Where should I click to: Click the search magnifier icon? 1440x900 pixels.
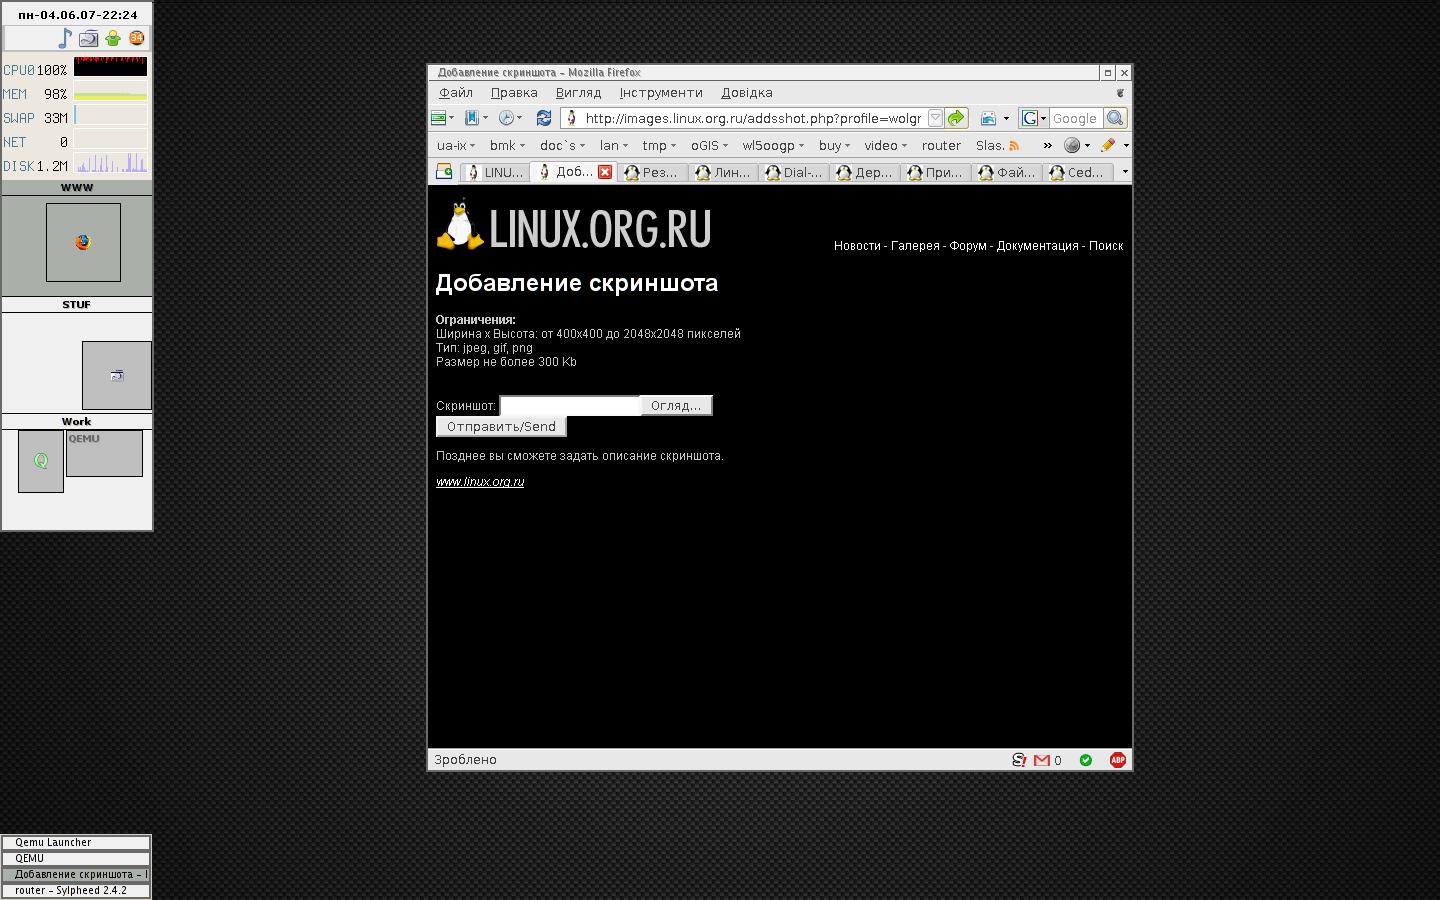pyautogui.click(x=1115, y=118)
